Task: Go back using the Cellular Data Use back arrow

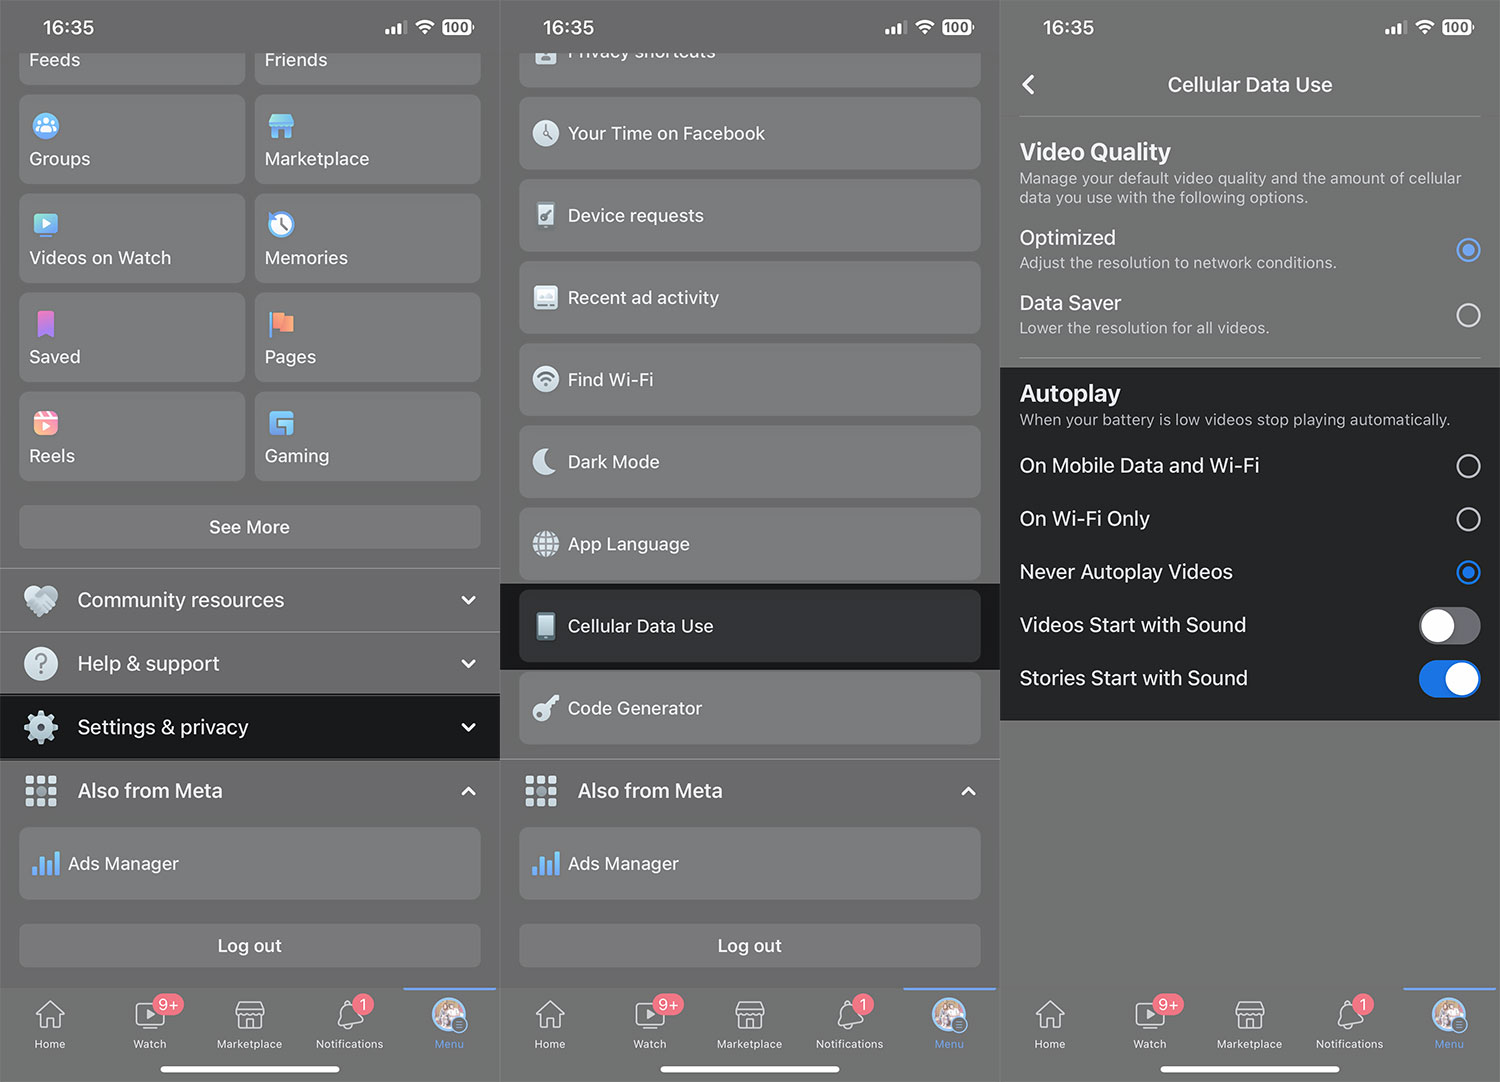Action: tap(1029, 85)
